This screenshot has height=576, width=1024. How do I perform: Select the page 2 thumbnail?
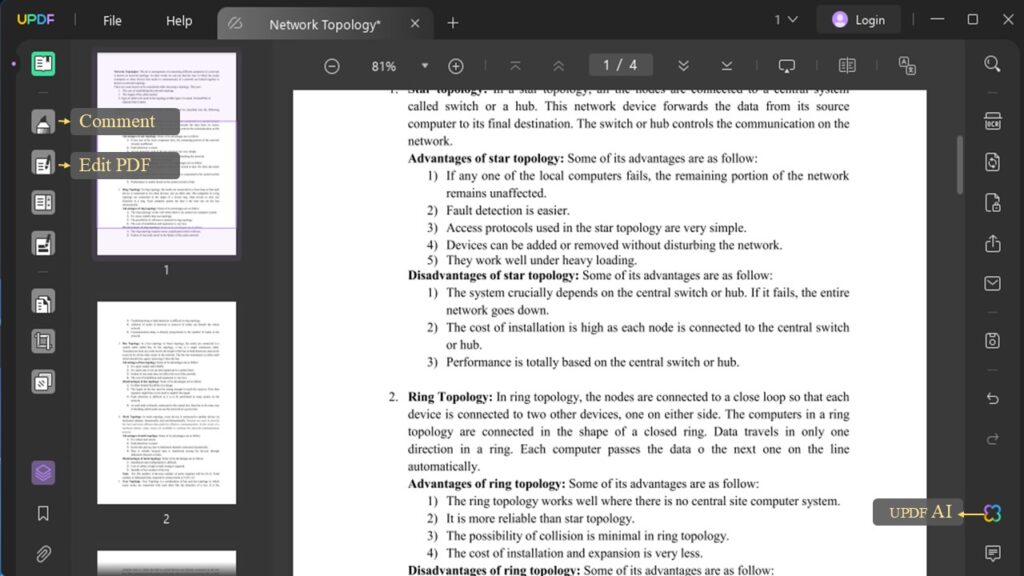(x=167, y=403)
